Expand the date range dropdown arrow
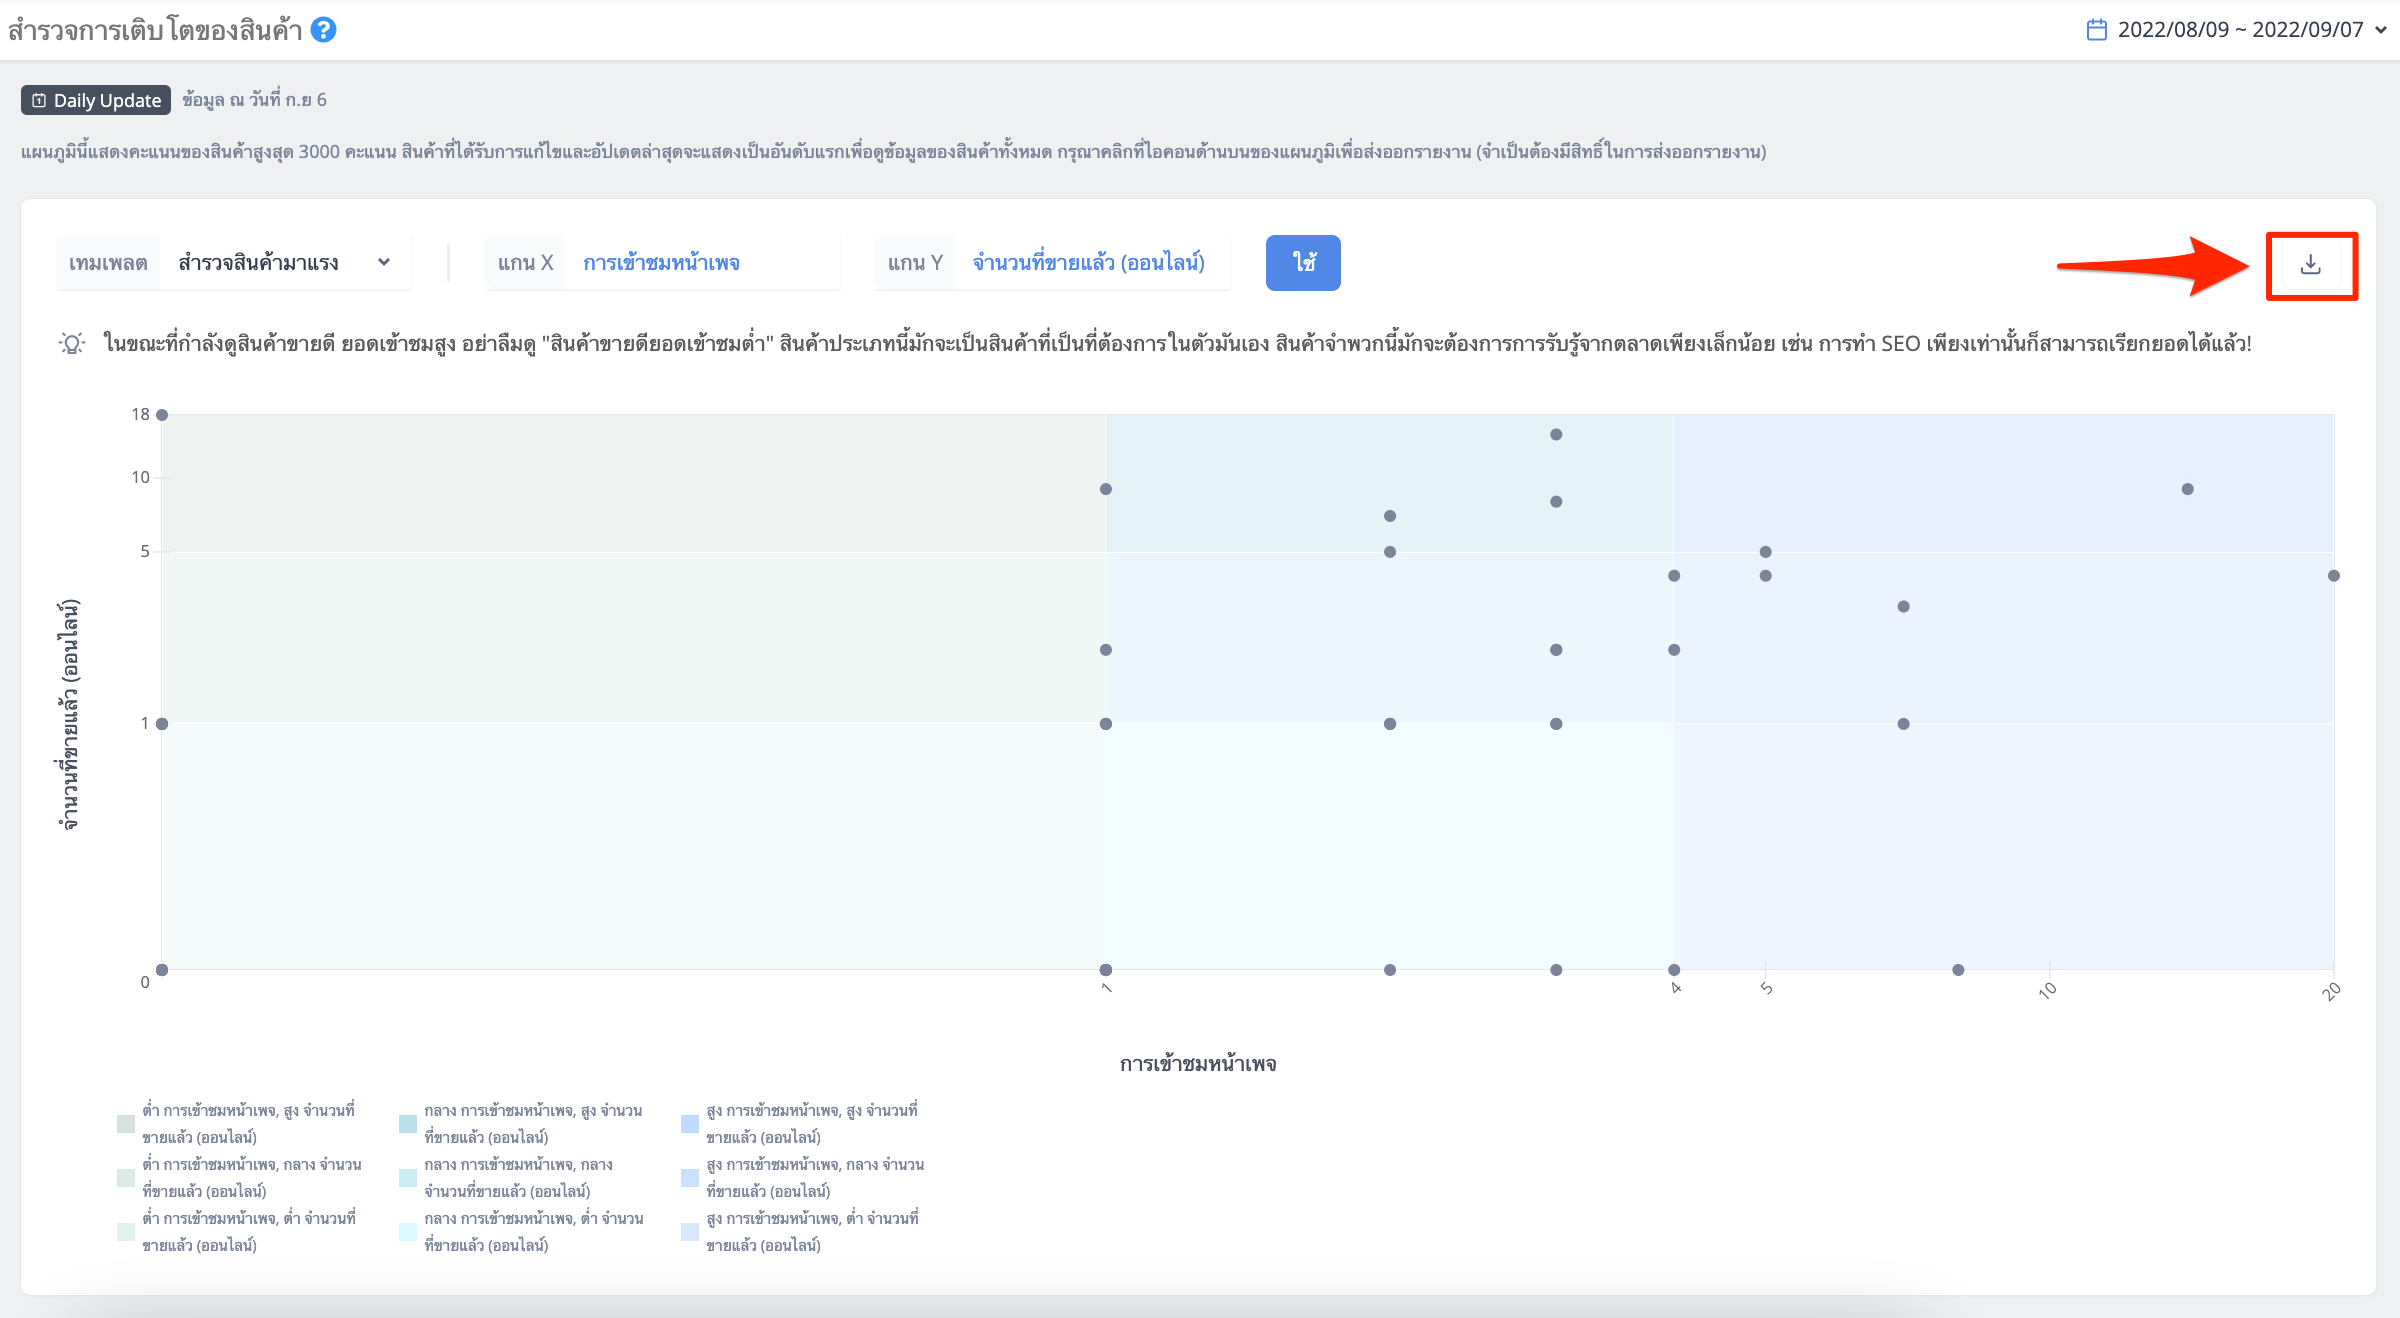Screen dimensions: 2400x1318 tap(2380, 30)
